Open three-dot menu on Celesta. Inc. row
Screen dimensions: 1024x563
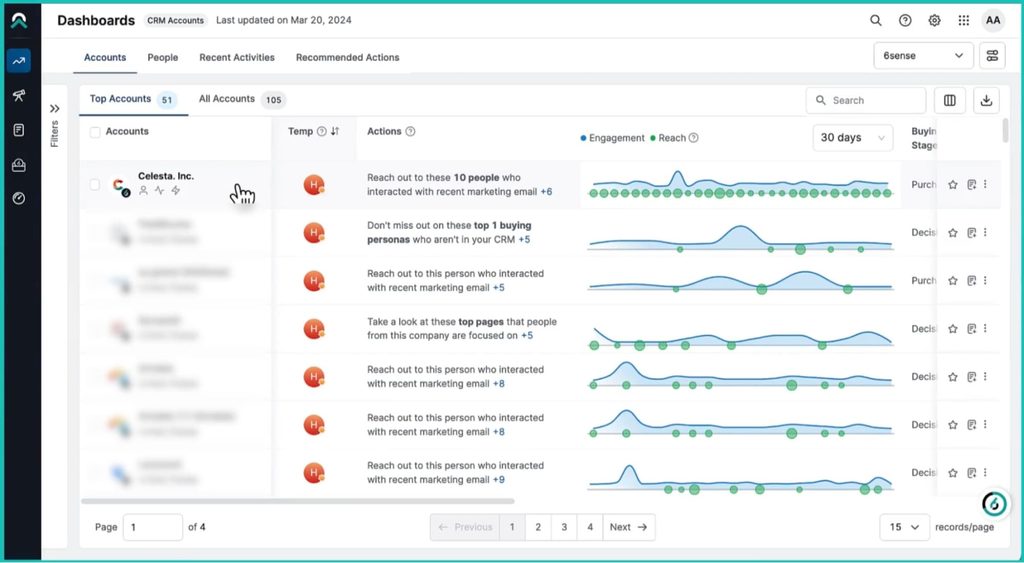(985, 185)
